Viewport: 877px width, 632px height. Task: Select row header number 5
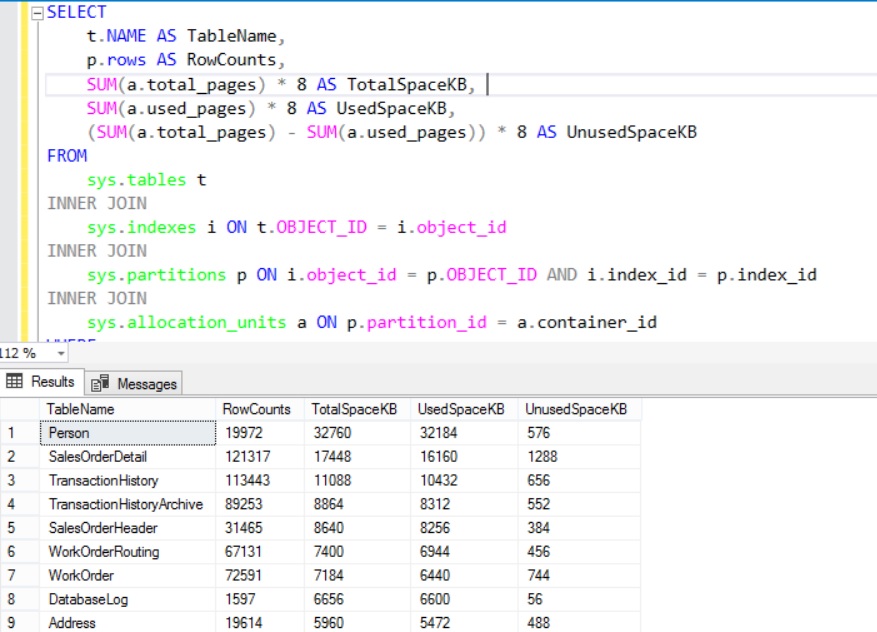[20, 528]
